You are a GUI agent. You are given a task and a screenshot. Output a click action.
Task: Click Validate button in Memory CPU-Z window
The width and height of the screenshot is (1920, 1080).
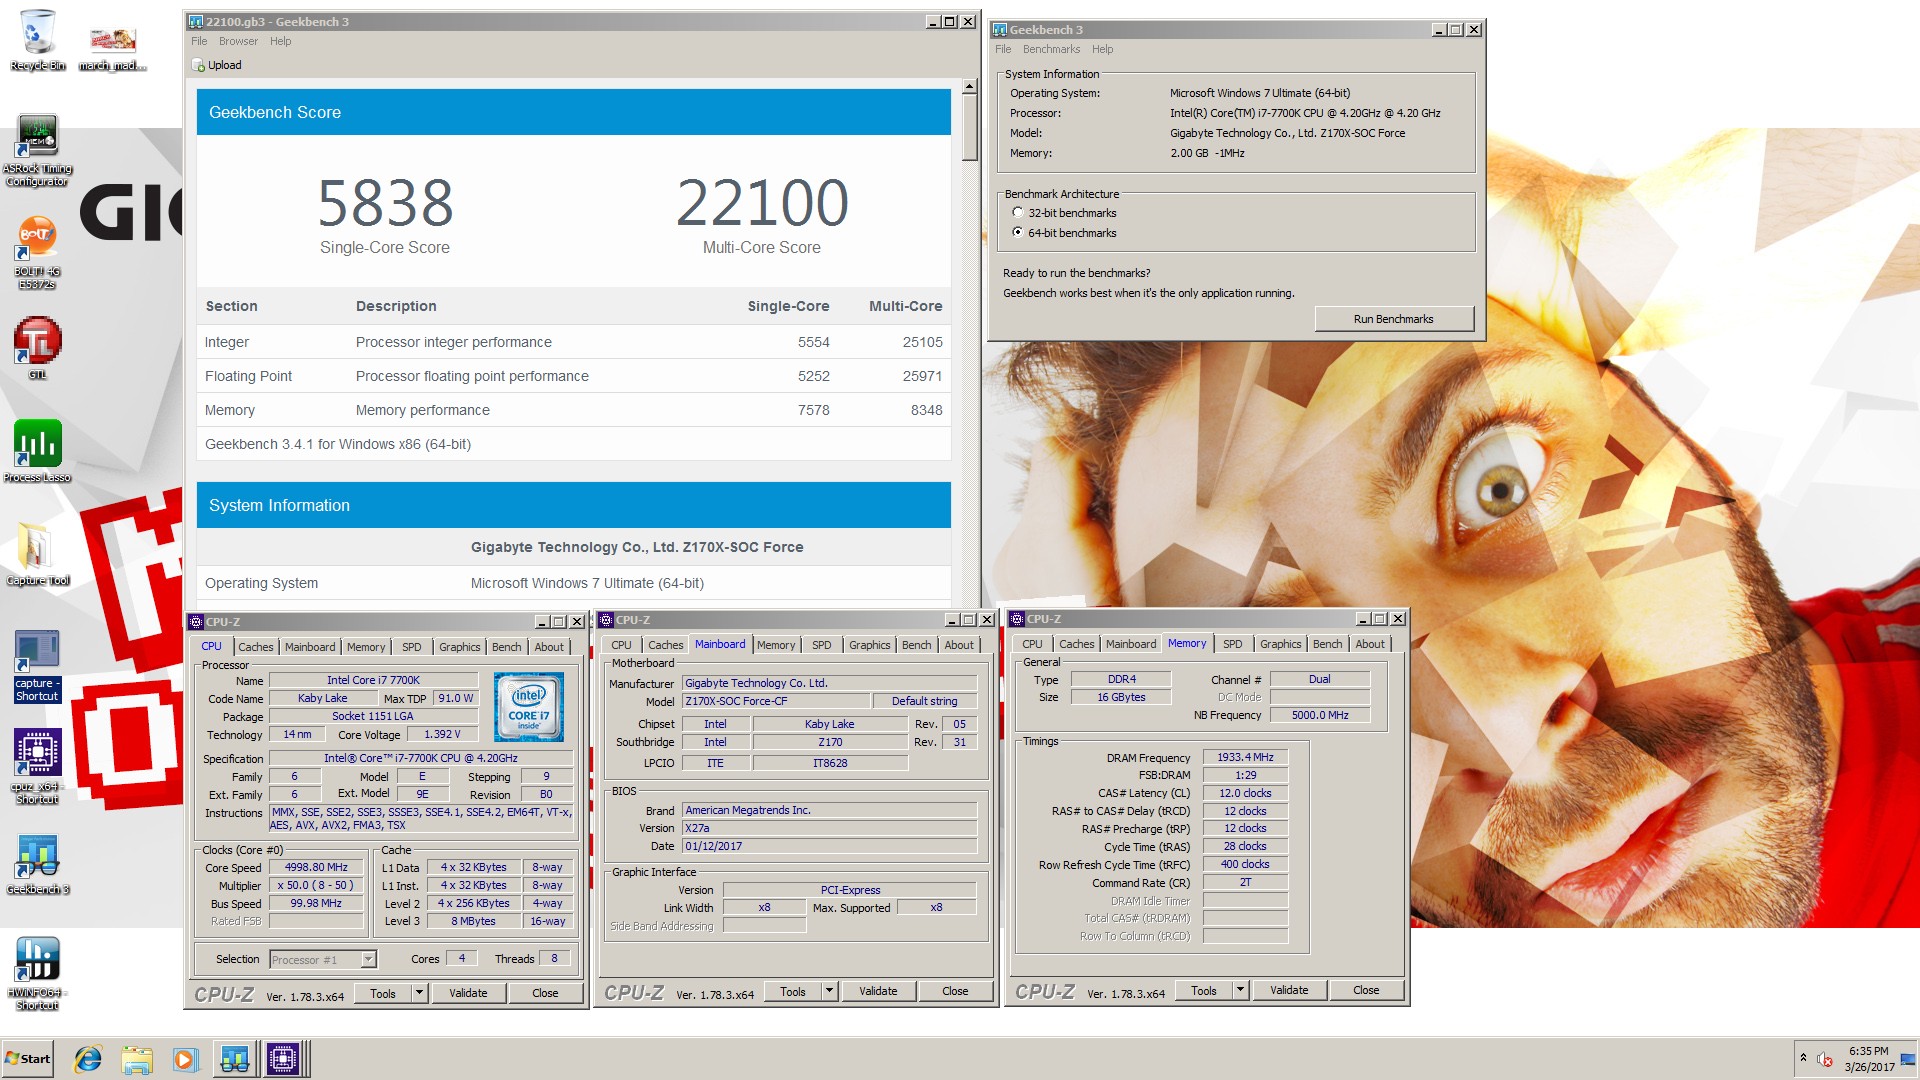(1289, 990)
